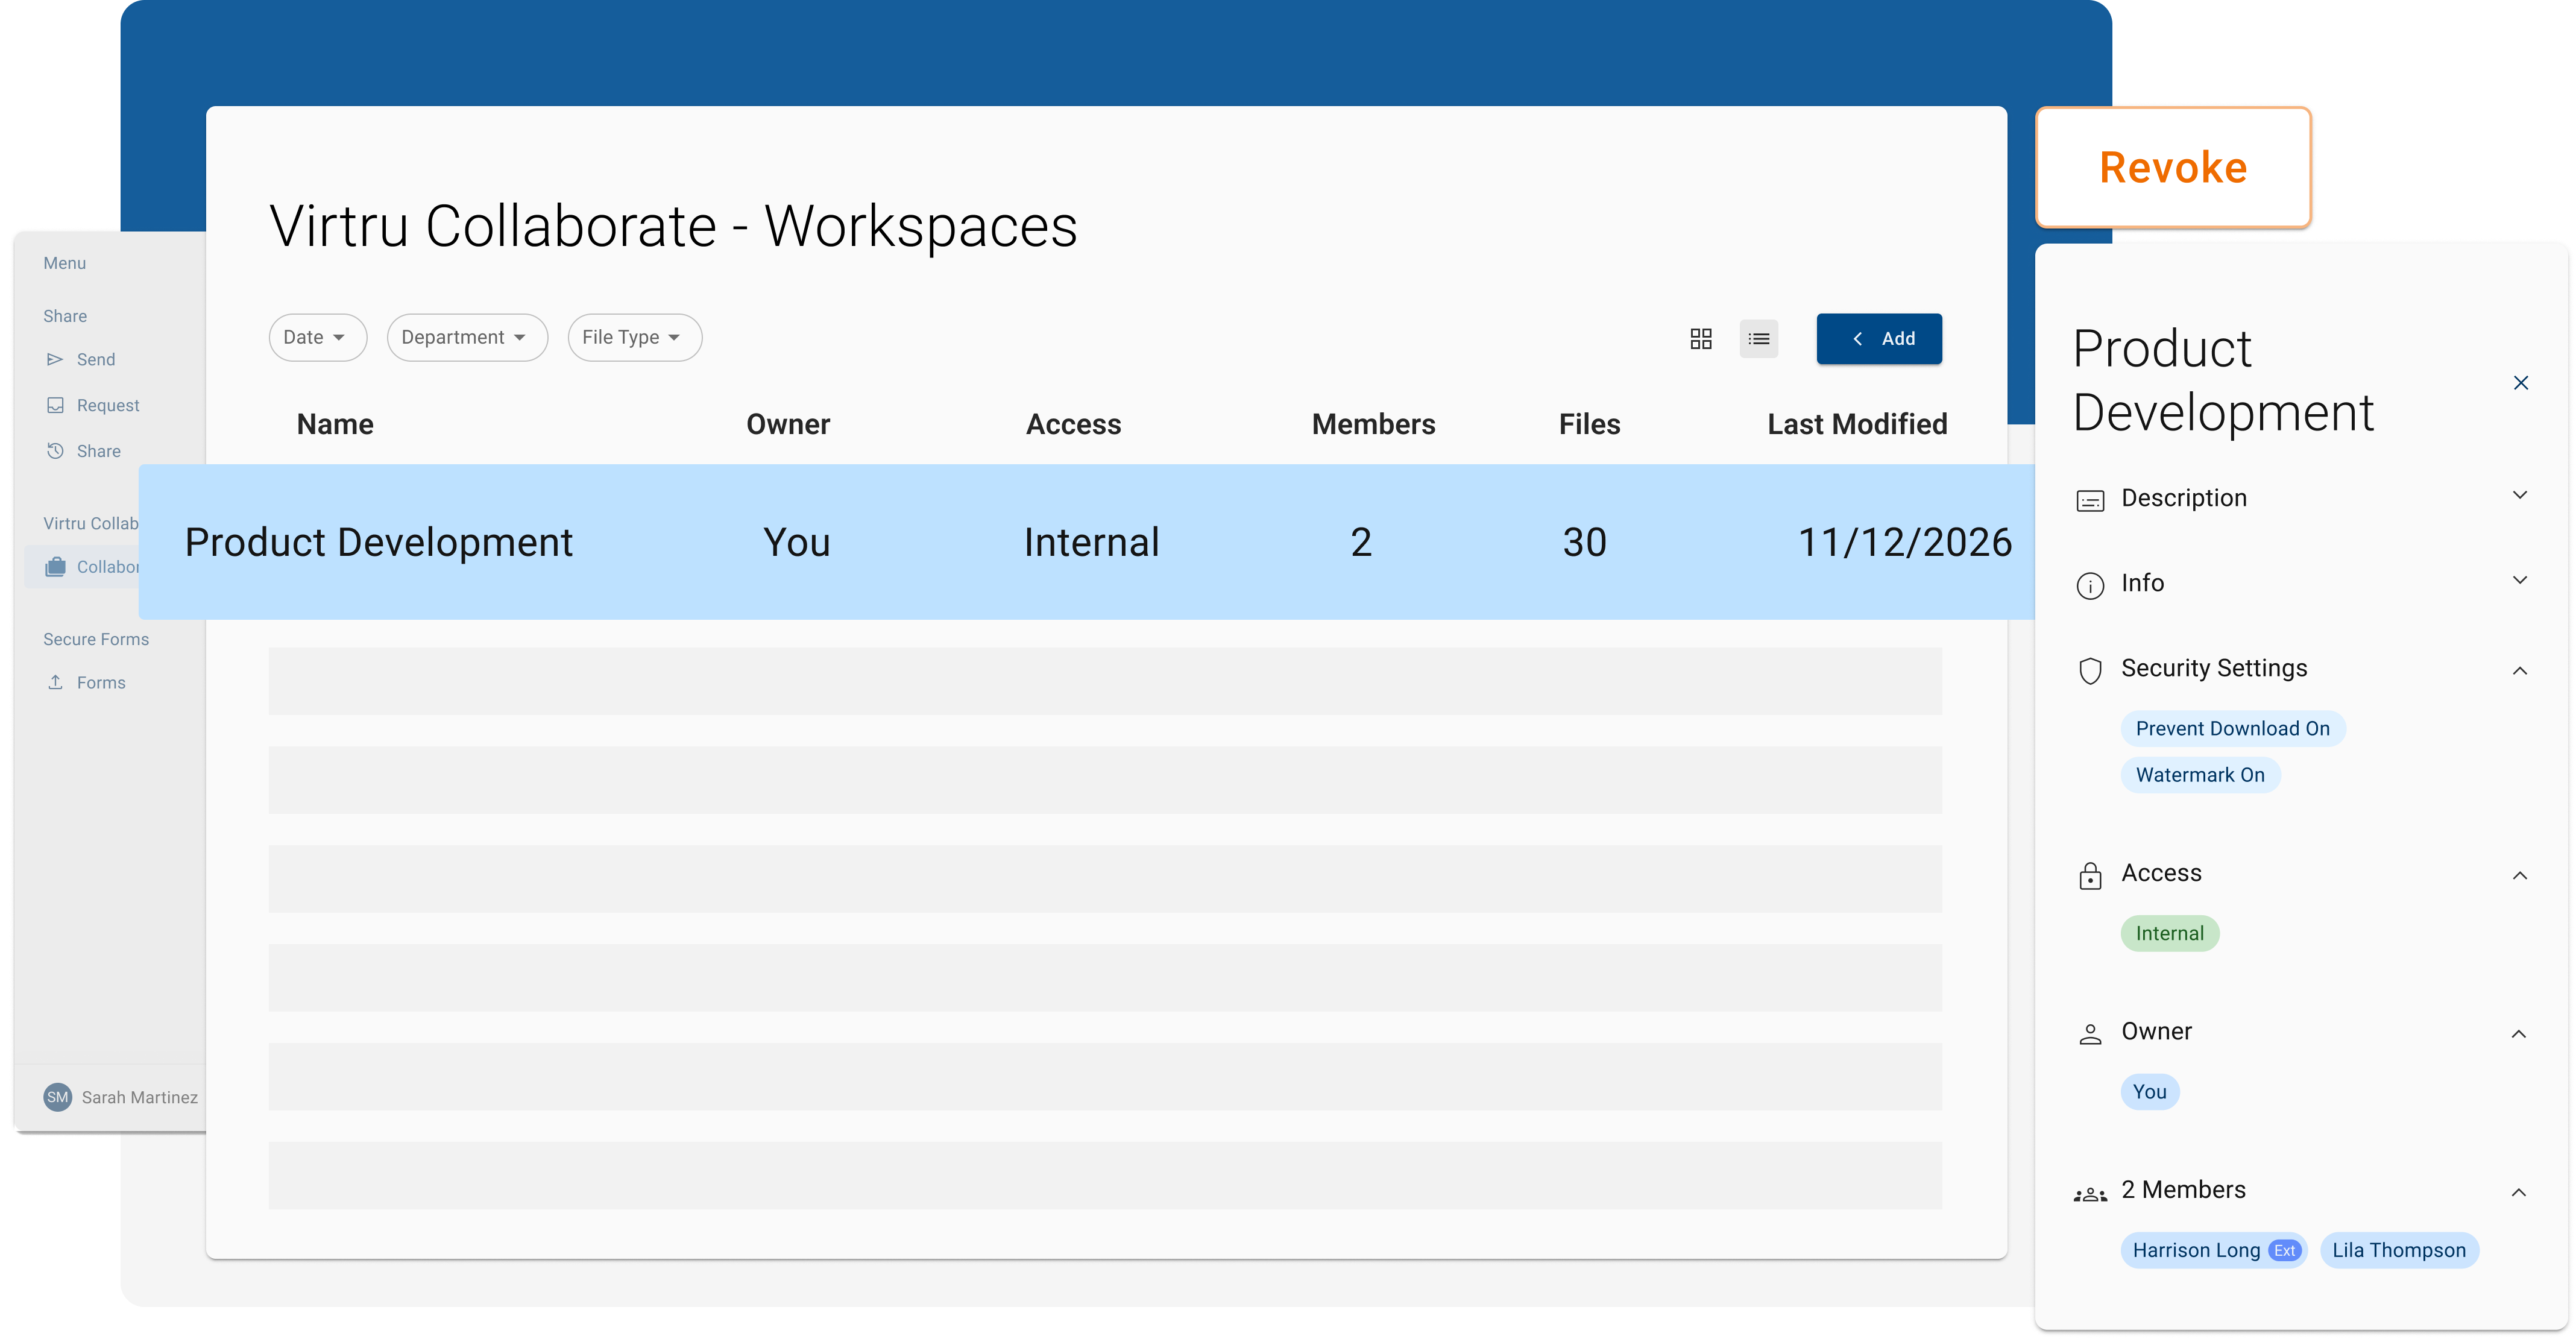Click the You owner chip
2576x1339 pixels.
2149,1091
